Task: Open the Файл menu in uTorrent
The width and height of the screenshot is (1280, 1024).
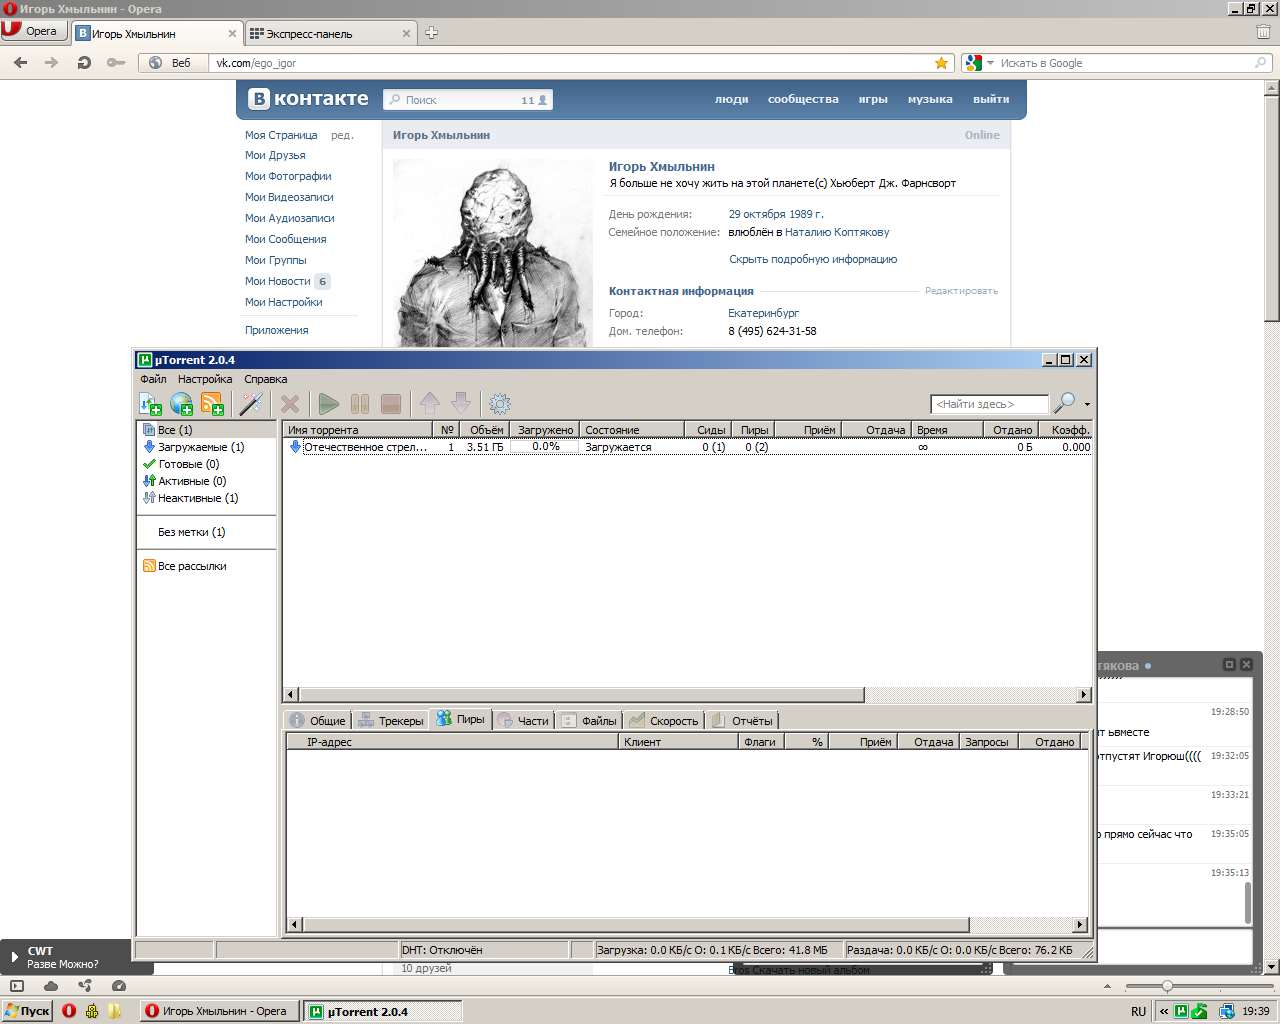Action: (153, 379)
